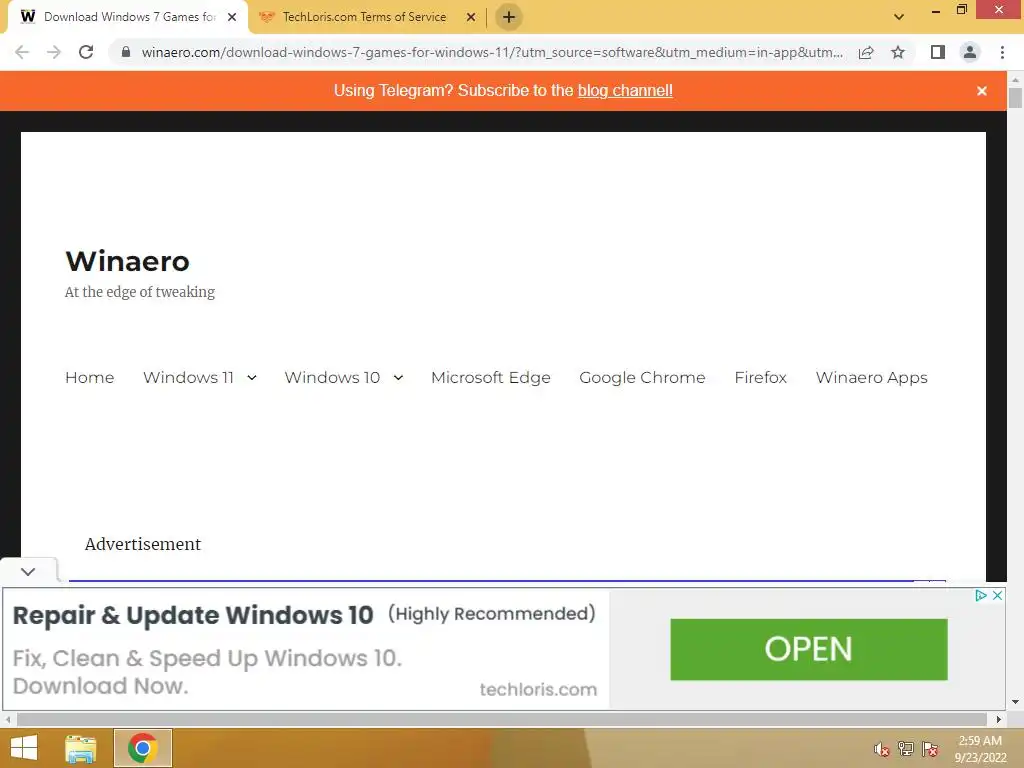The image size is (1024, 768).
Task: Open the Microsoft Edge category
Action: coord(490,377)
